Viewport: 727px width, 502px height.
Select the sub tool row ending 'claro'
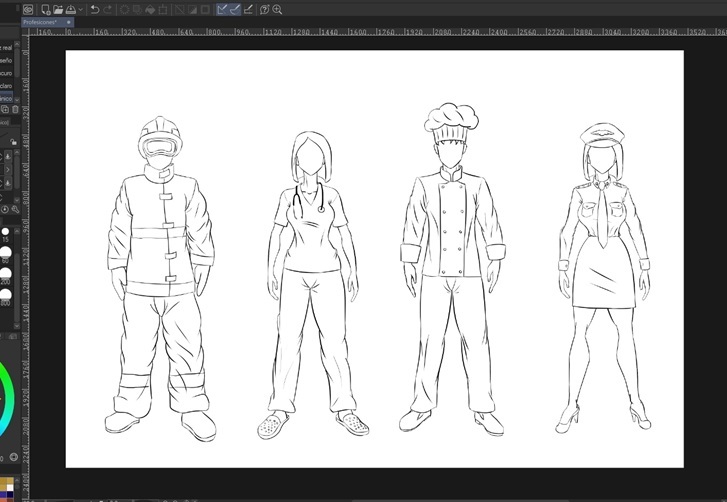(6, 86)
